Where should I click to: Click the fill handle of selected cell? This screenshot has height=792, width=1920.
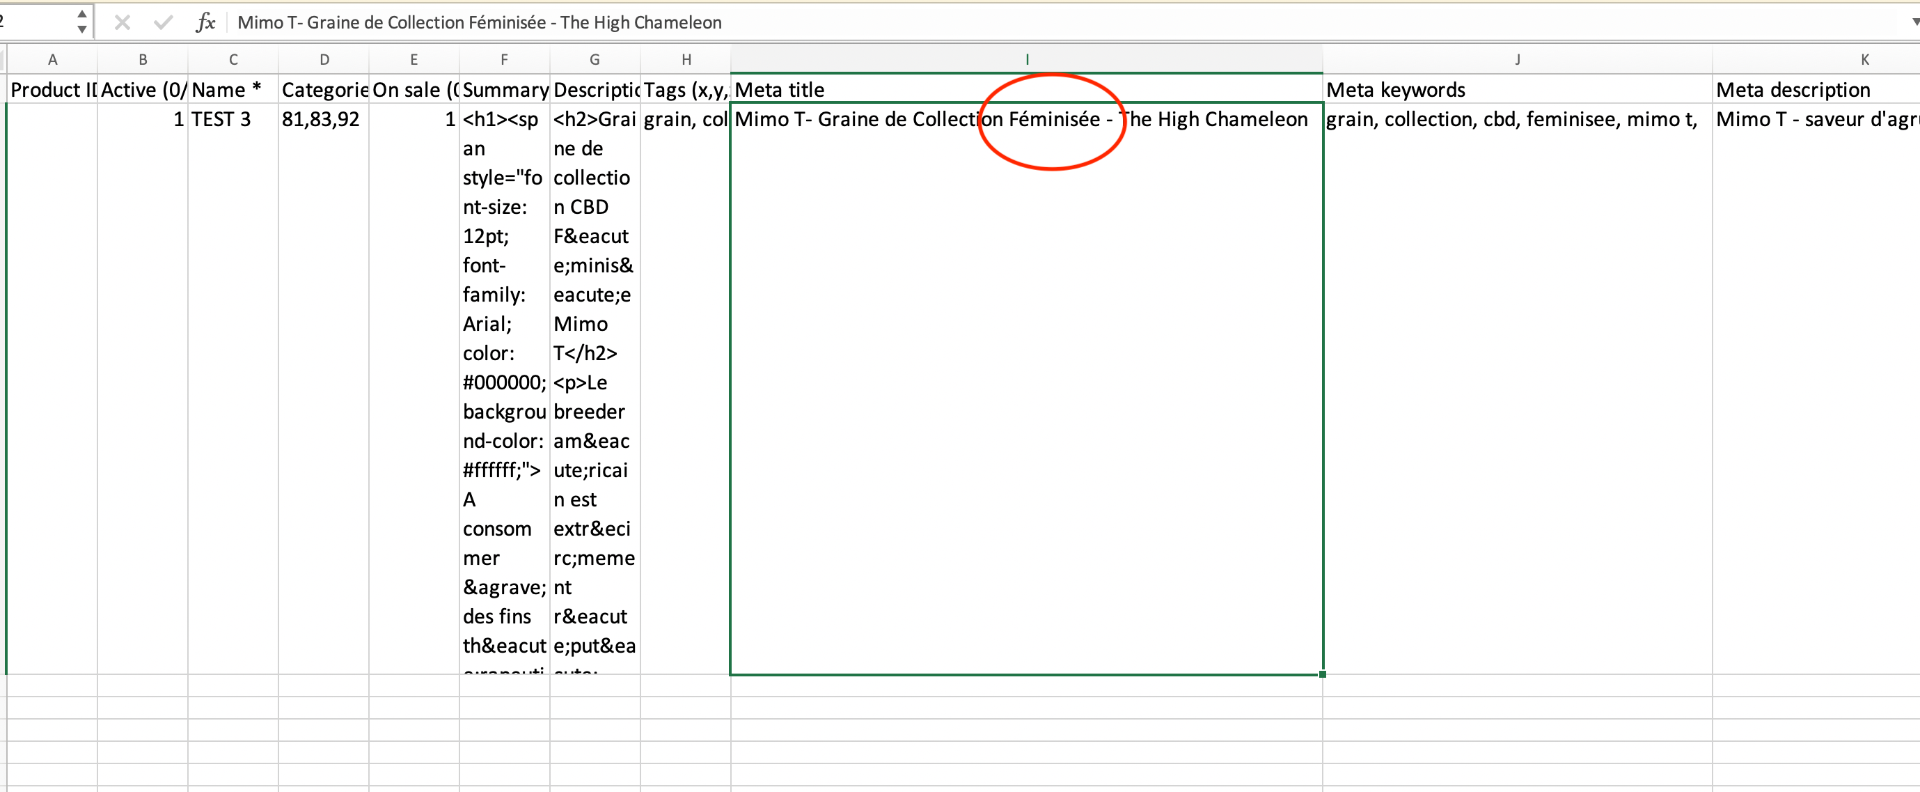pos(1322,674)
